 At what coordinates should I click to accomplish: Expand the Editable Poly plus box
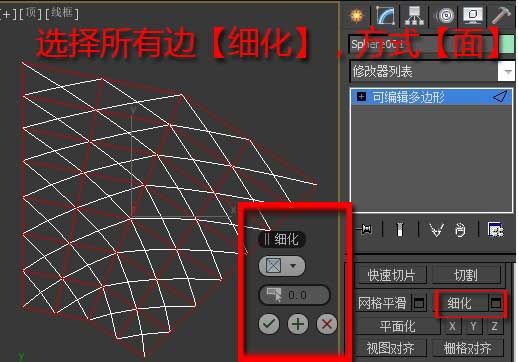click(x=361, y=97)
